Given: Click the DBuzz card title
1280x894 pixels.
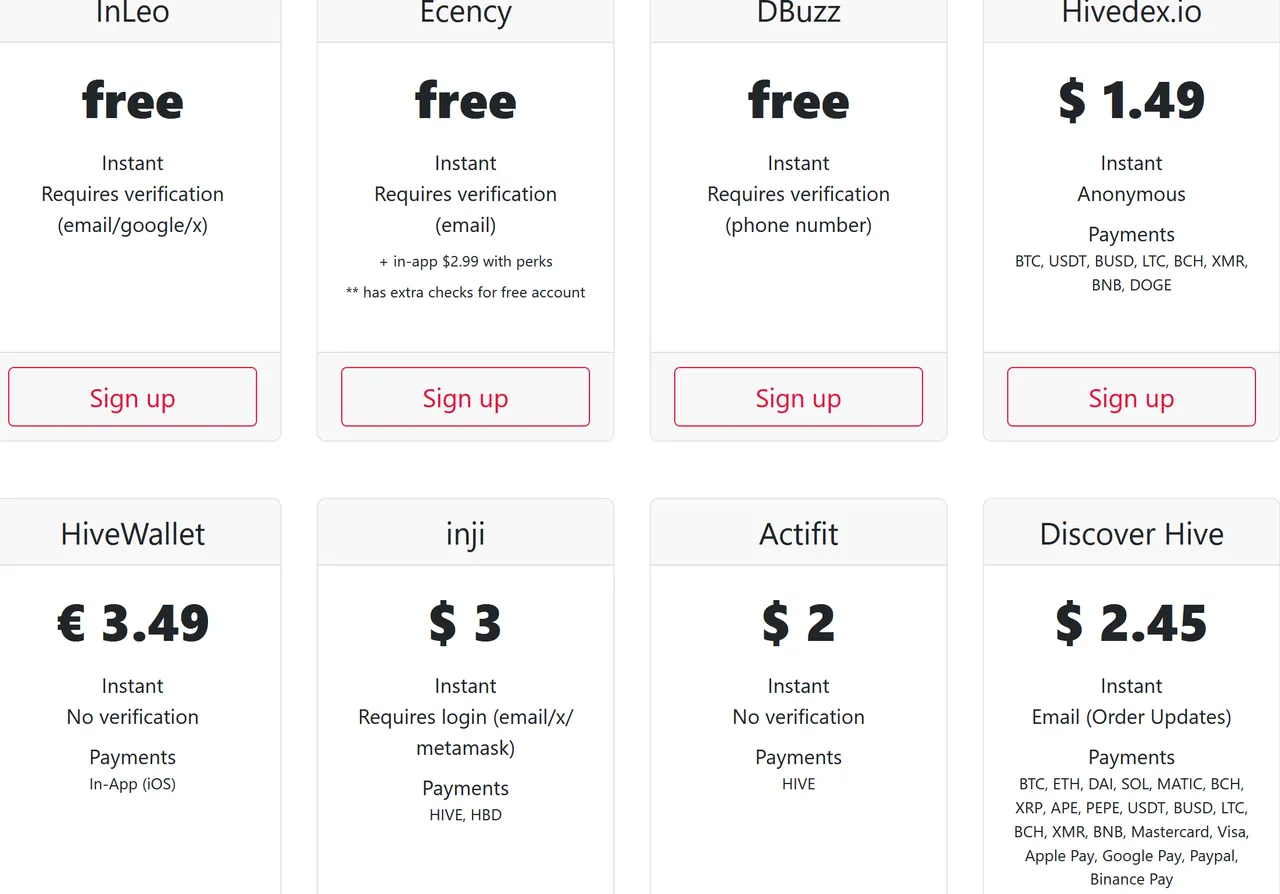Looking at the screenshot, I should coord(798,13).
